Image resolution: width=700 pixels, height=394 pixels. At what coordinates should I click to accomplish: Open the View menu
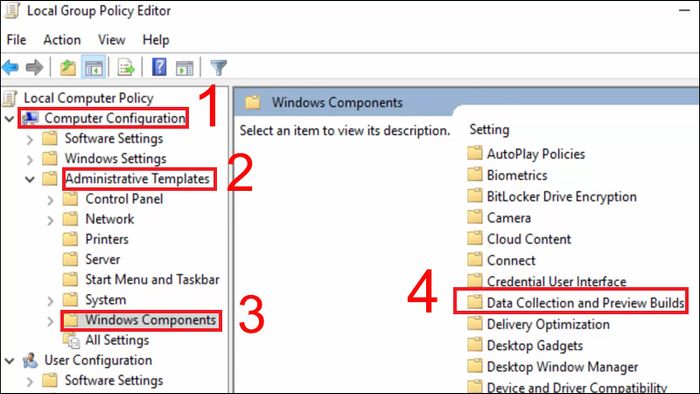click(x=112, y=40)
